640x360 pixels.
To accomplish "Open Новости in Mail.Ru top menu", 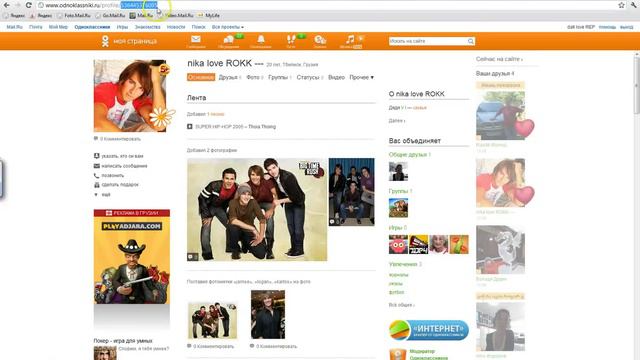I will coord(176,27).
